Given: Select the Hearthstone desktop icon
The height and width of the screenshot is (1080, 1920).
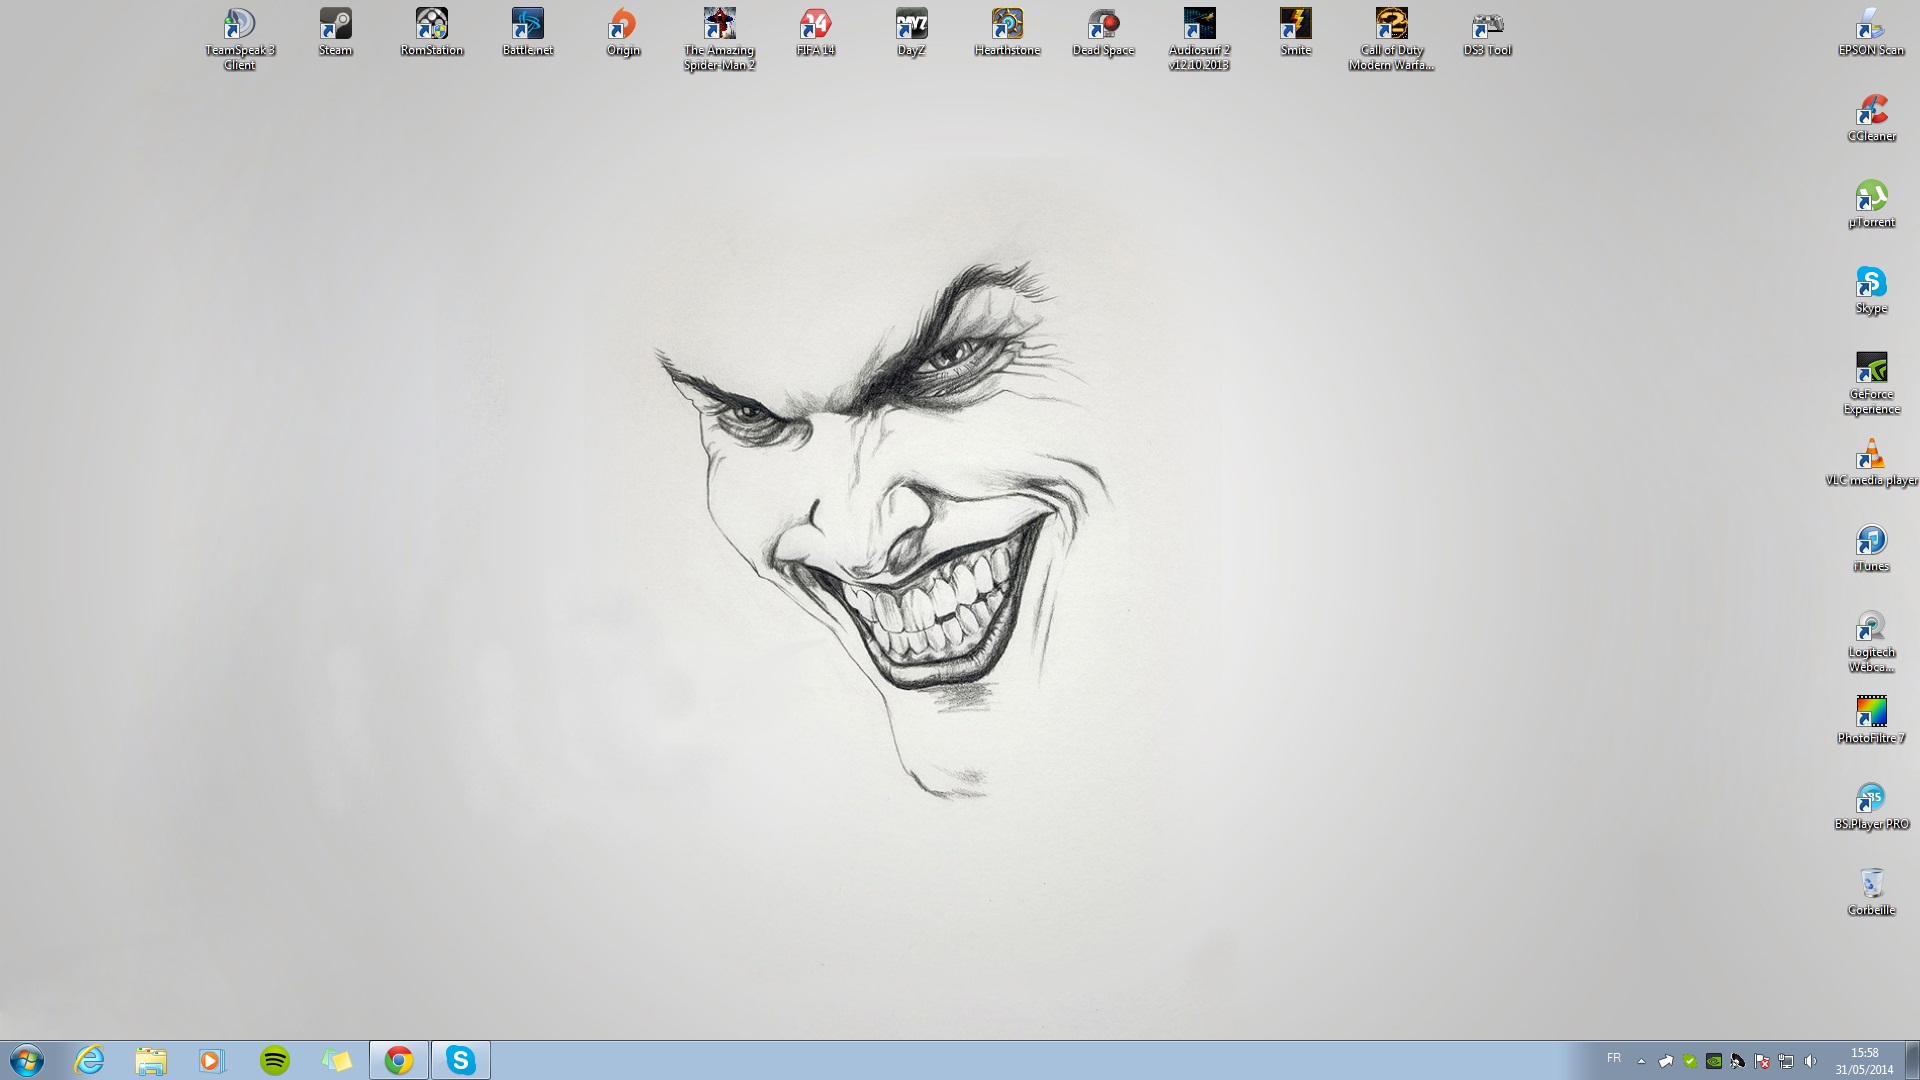Looking at the screenshot, I should click(1007, 32).
